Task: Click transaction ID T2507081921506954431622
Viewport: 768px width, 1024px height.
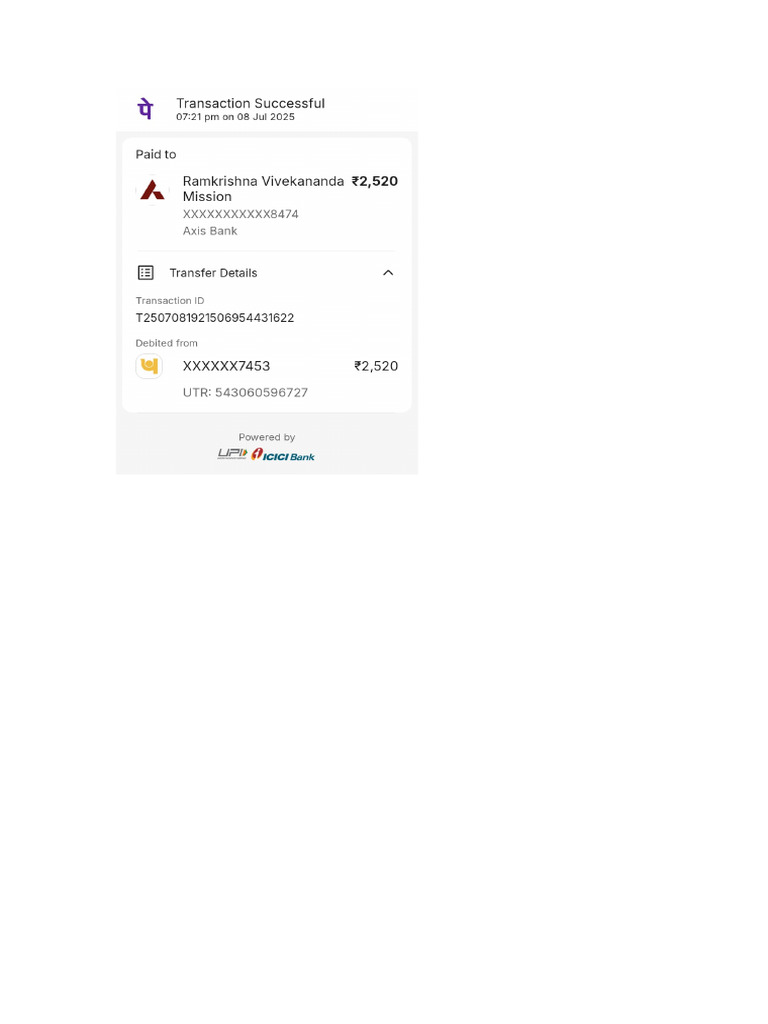Action: [x=215, y=318]
